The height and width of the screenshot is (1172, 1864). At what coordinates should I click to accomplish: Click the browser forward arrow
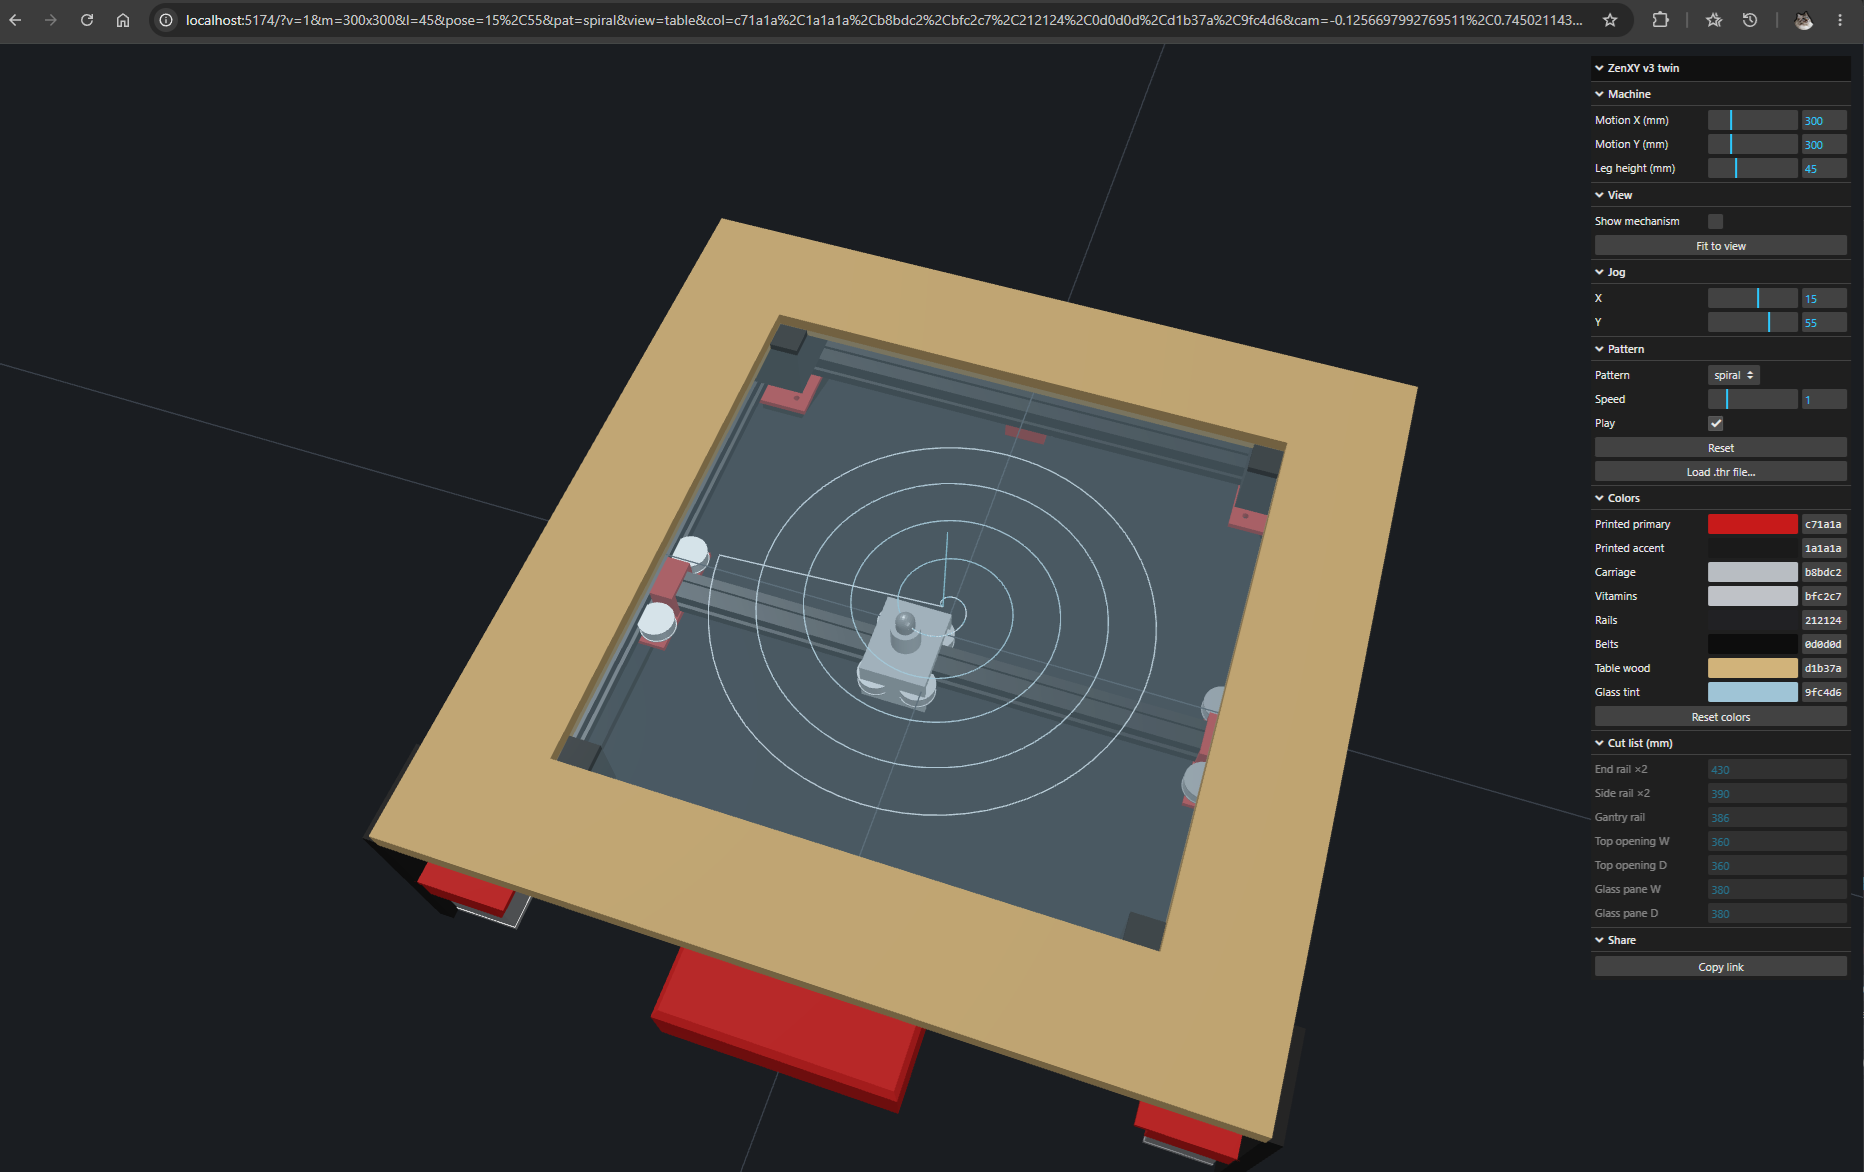(51, 20)
